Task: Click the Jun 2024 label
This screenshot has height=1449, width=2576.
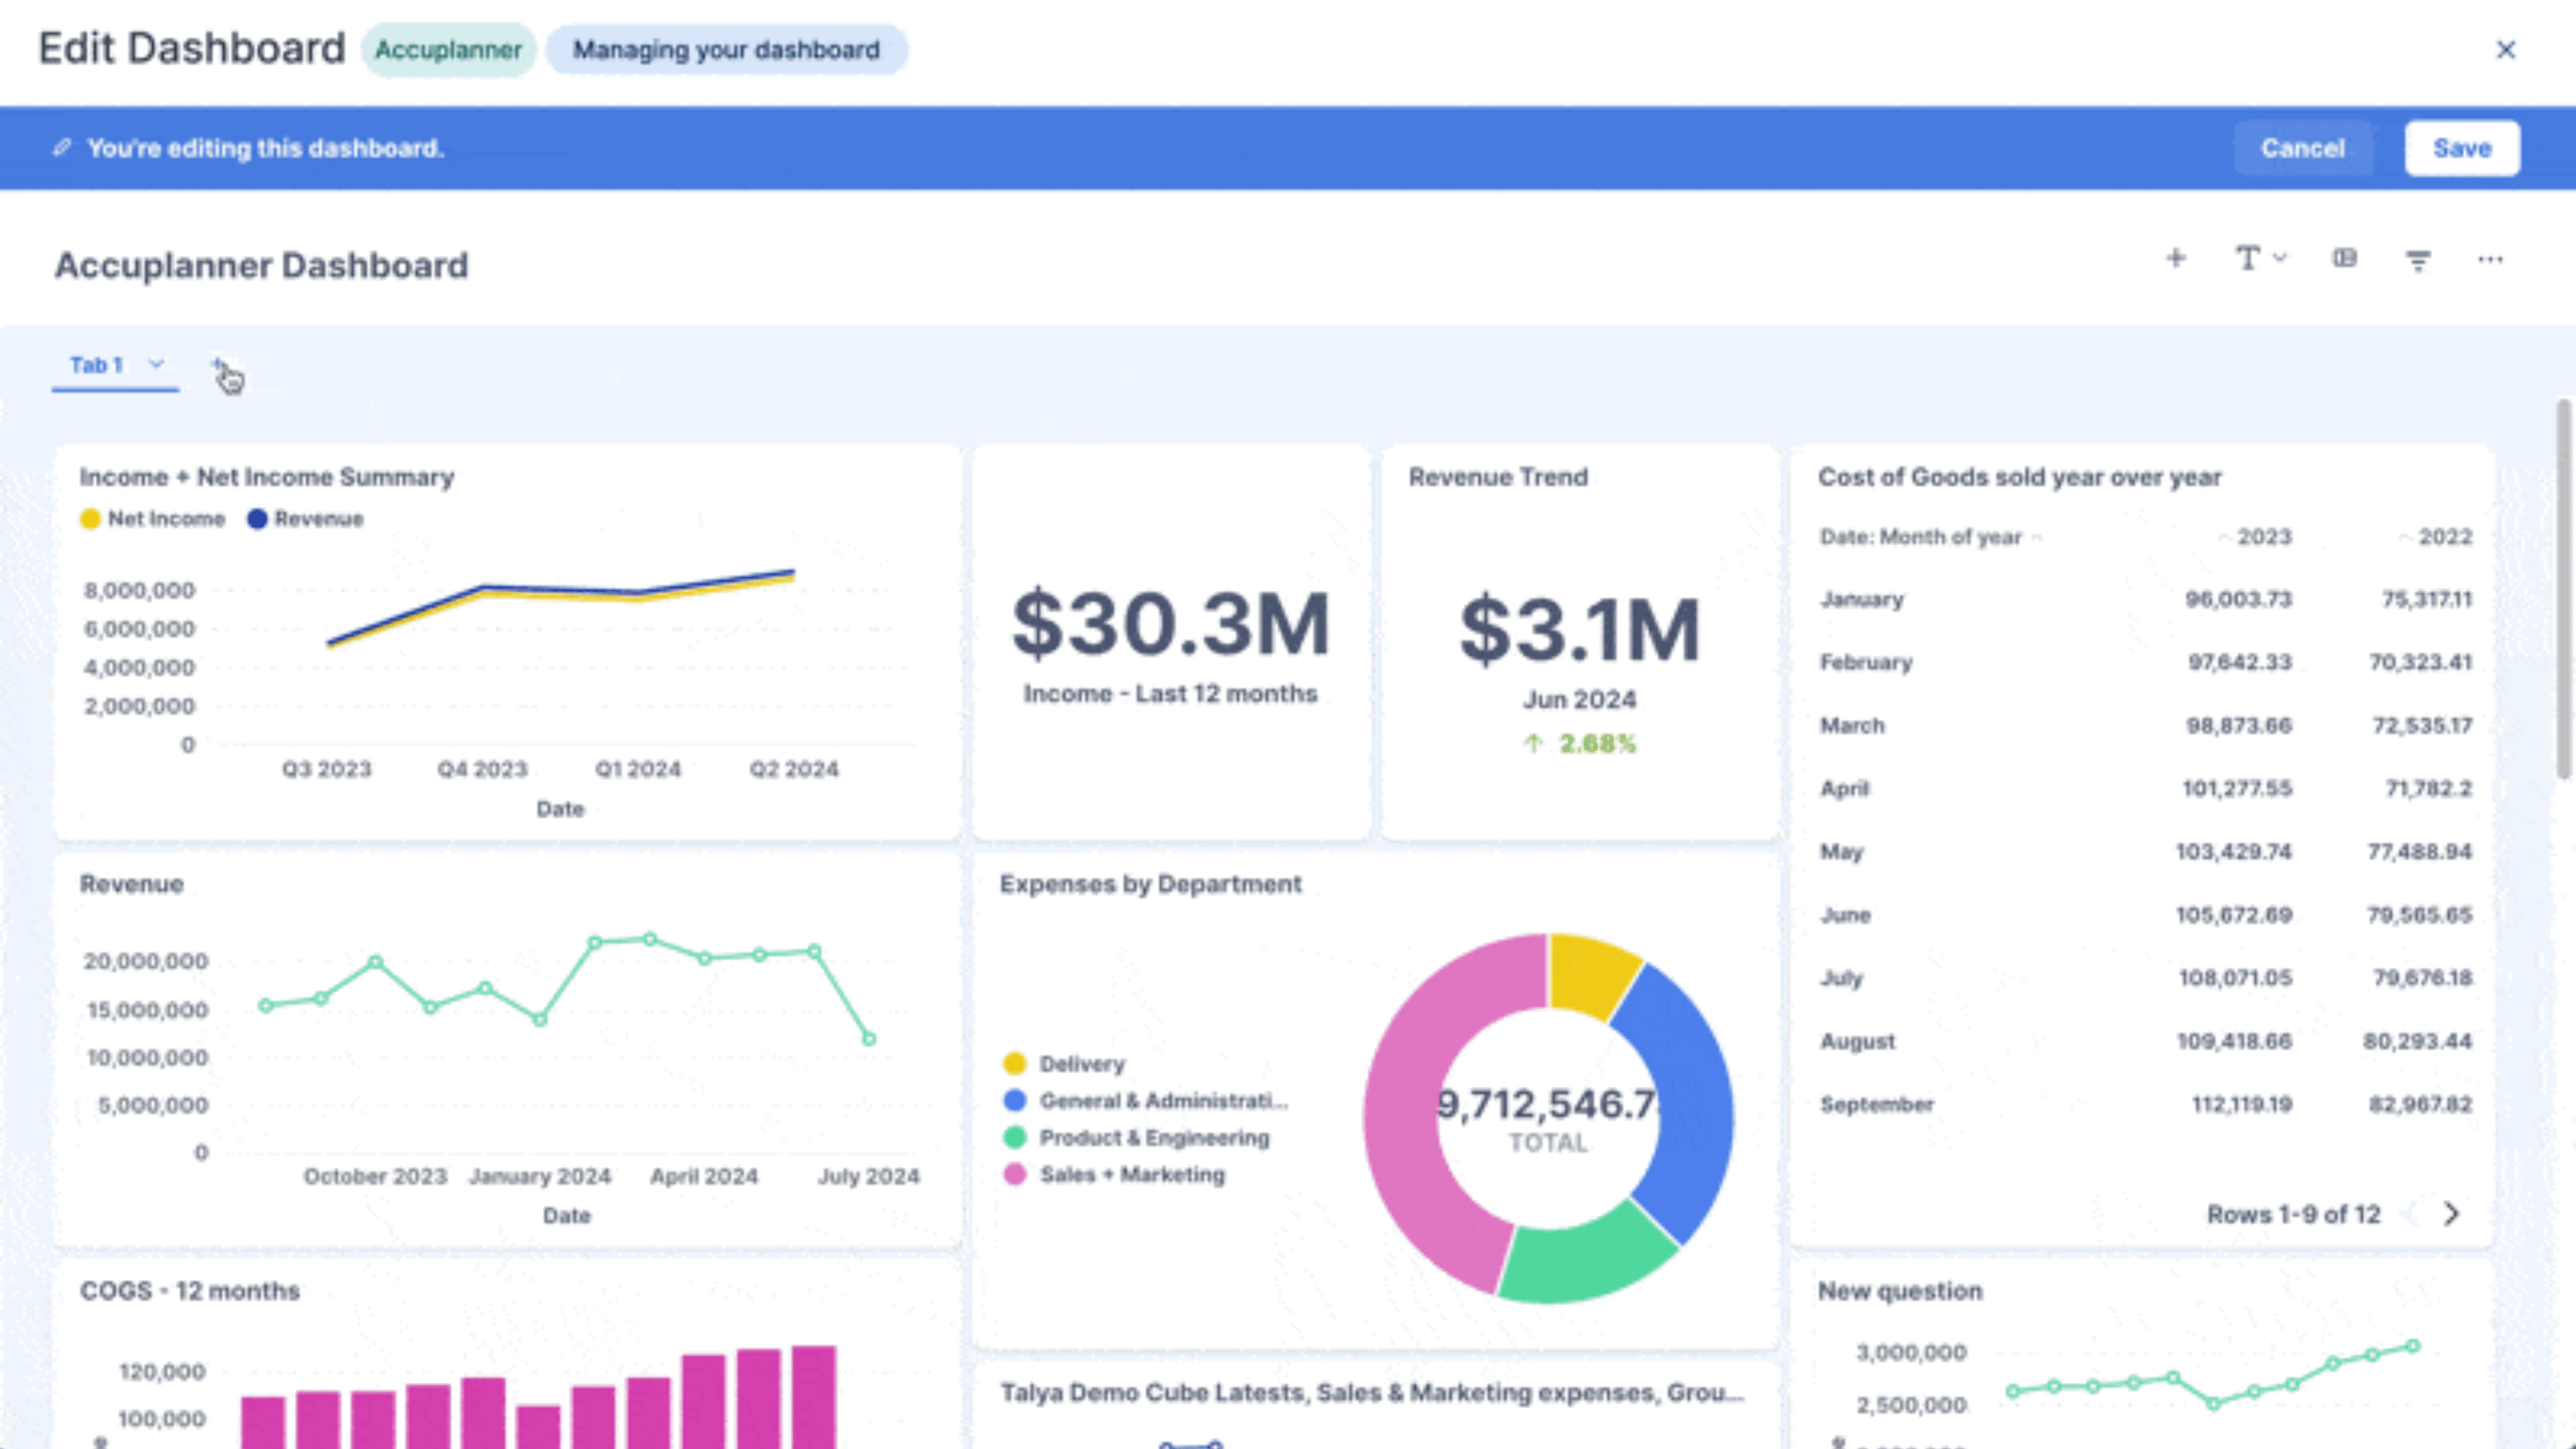Action: [x=1579, y=699]
